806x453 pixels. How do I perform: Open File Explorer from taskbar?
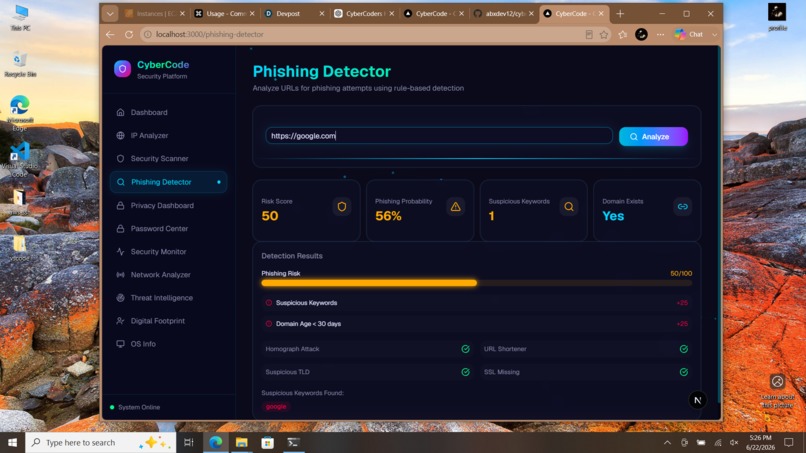click(242, 442)
